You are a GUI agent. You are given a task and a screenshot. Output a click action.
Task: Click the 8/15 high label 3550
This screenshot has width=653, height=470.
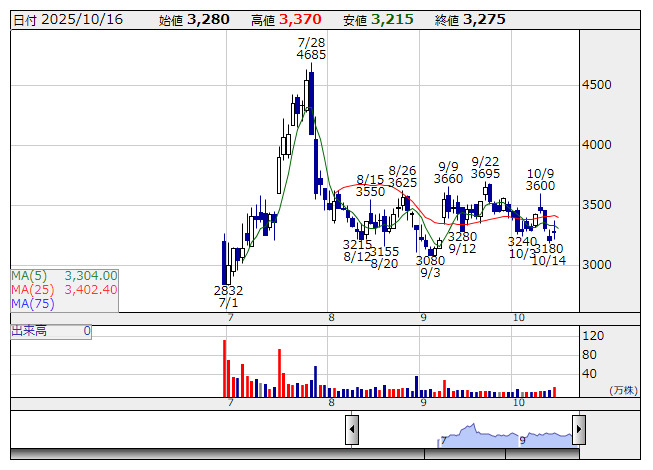click(x=370, y=191)
